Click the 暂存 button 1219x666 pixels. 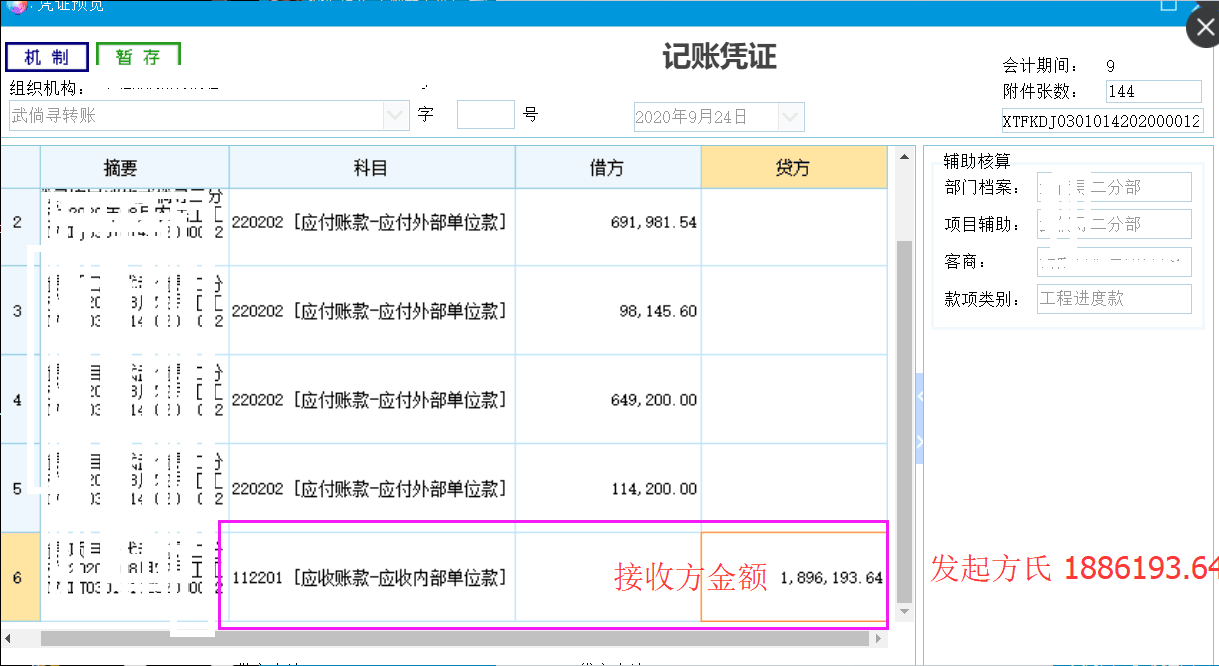138,57
